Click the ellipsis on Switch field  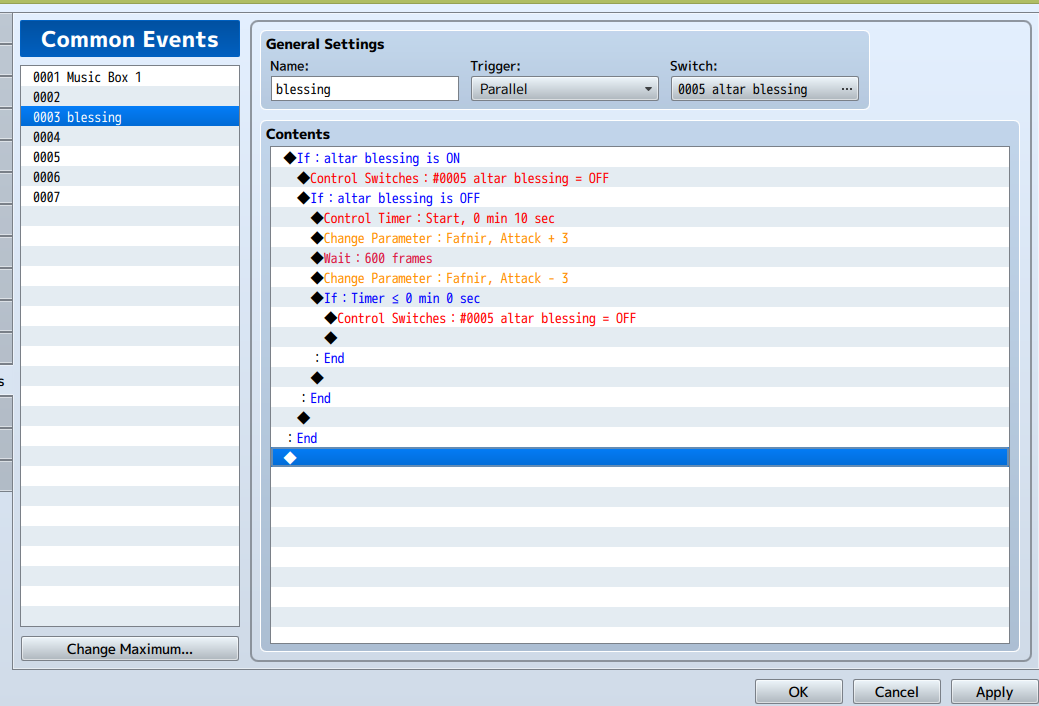[846, 89]
